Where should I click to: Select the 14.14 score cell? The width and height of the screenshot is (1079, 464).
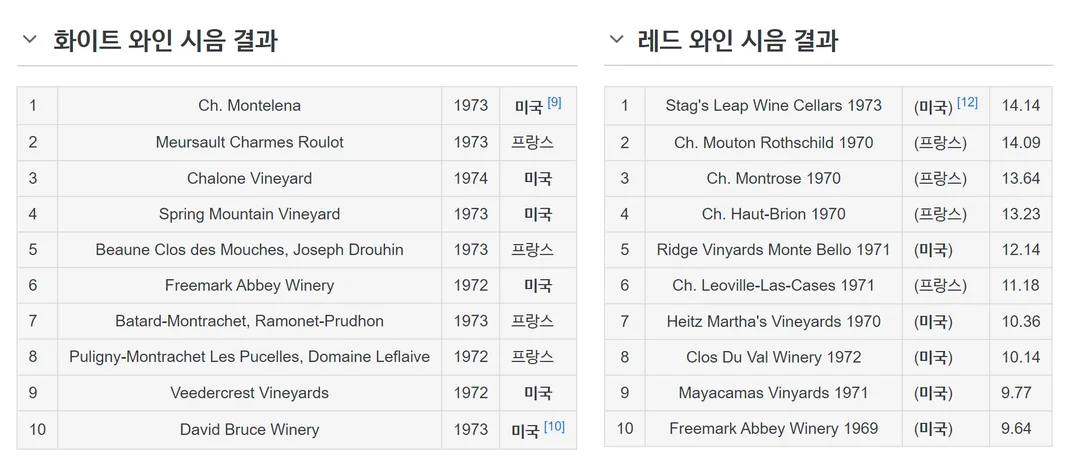tap(1021, 106)
